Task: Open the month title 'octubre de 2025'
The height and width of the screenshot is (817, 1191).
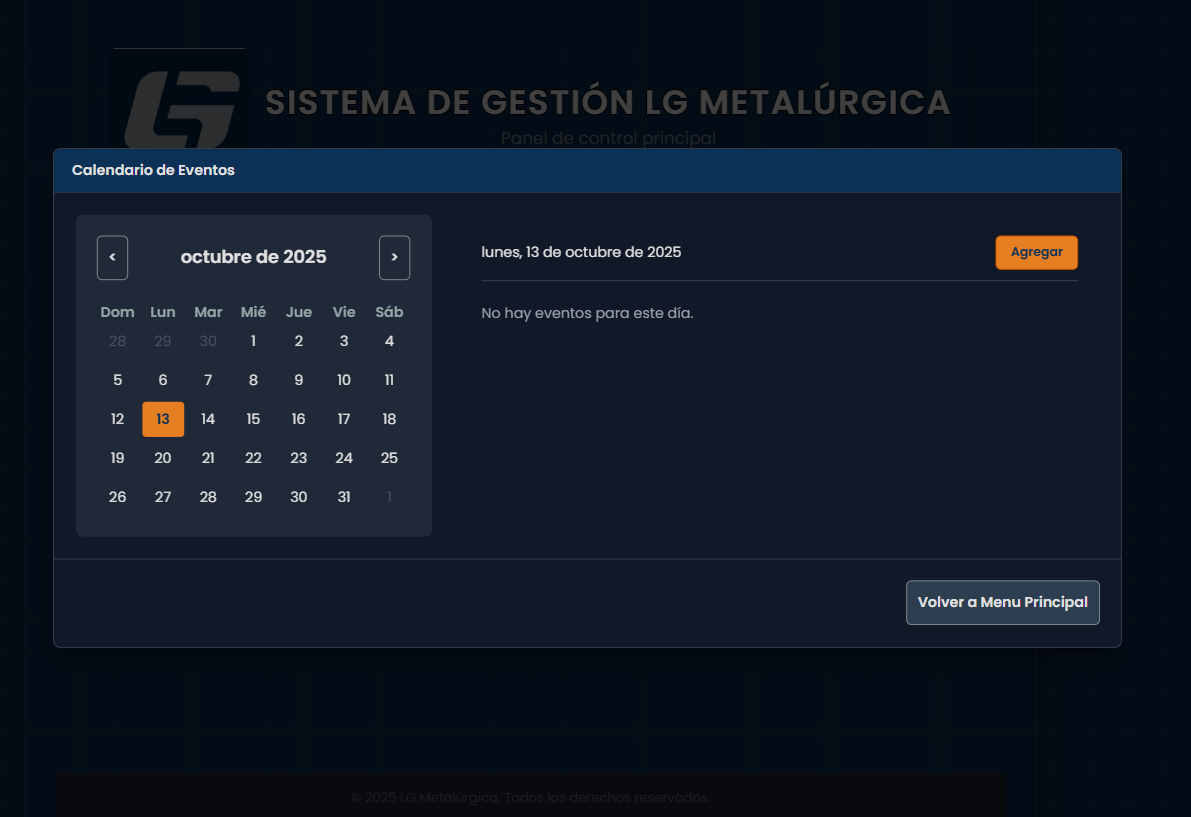Action: [x=253, y=257]
